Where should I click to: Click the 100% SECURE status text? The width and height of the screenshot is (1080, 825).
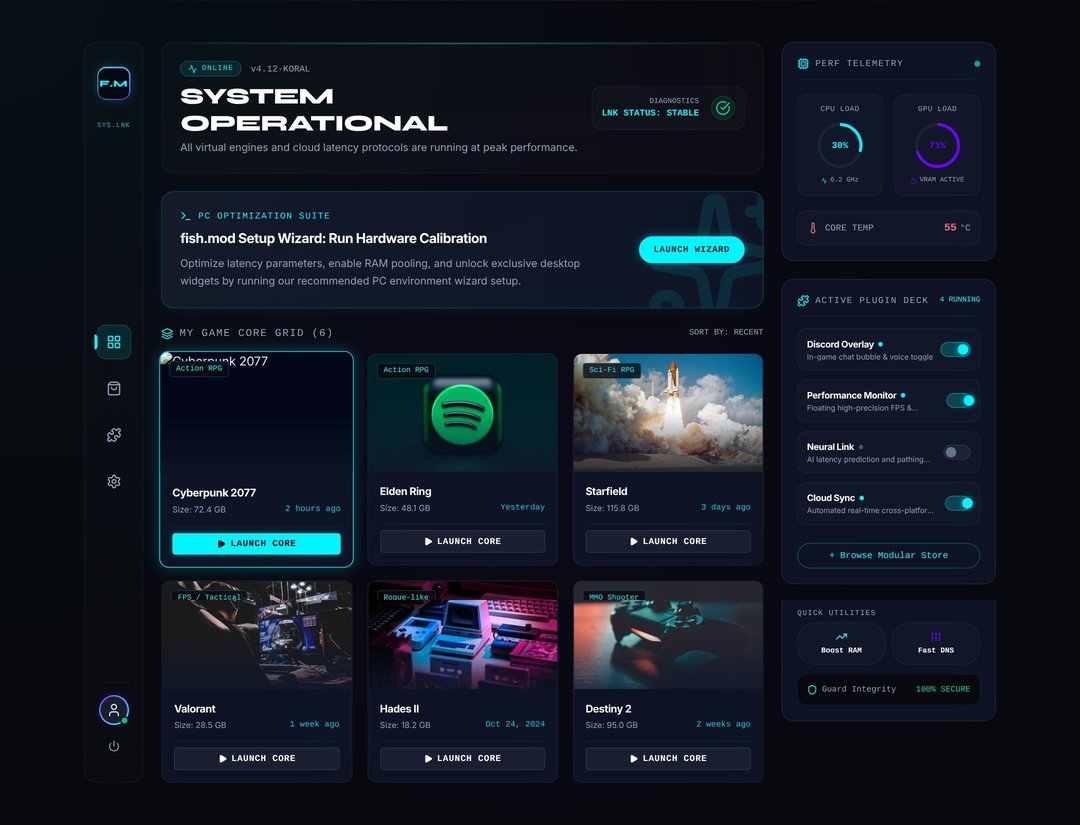pos(943,689)
